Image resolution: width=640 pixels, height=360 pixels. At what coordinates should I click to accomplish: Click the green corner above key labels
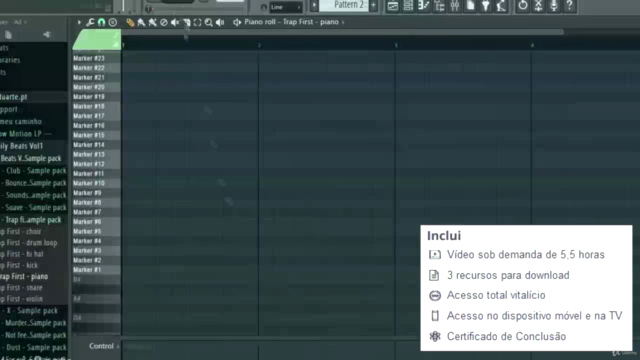pyautogui.click(x=96, y=40)
